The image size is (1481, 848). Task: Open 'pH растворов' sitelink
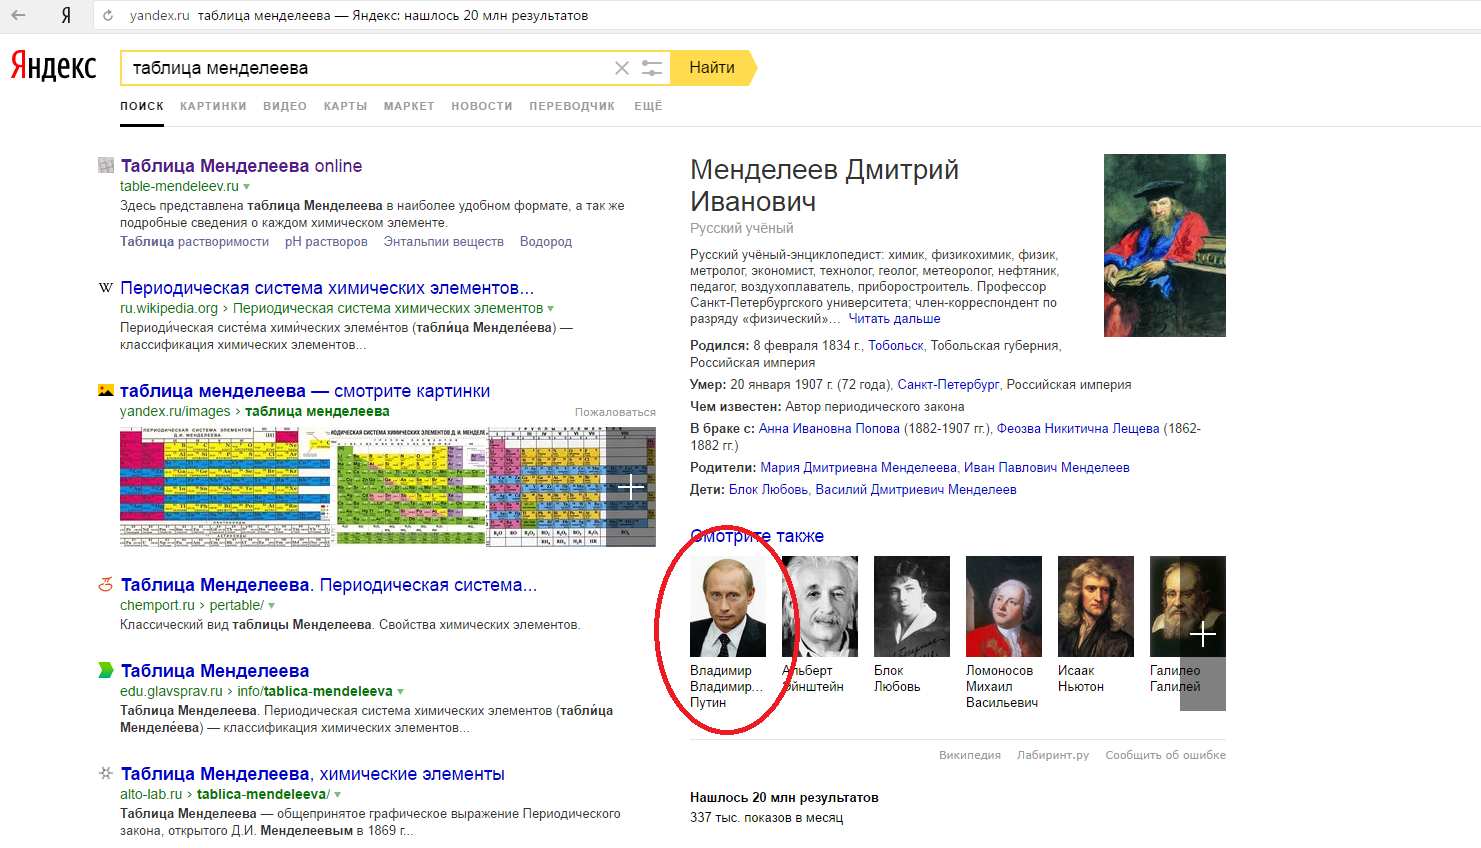pos(326,242)
